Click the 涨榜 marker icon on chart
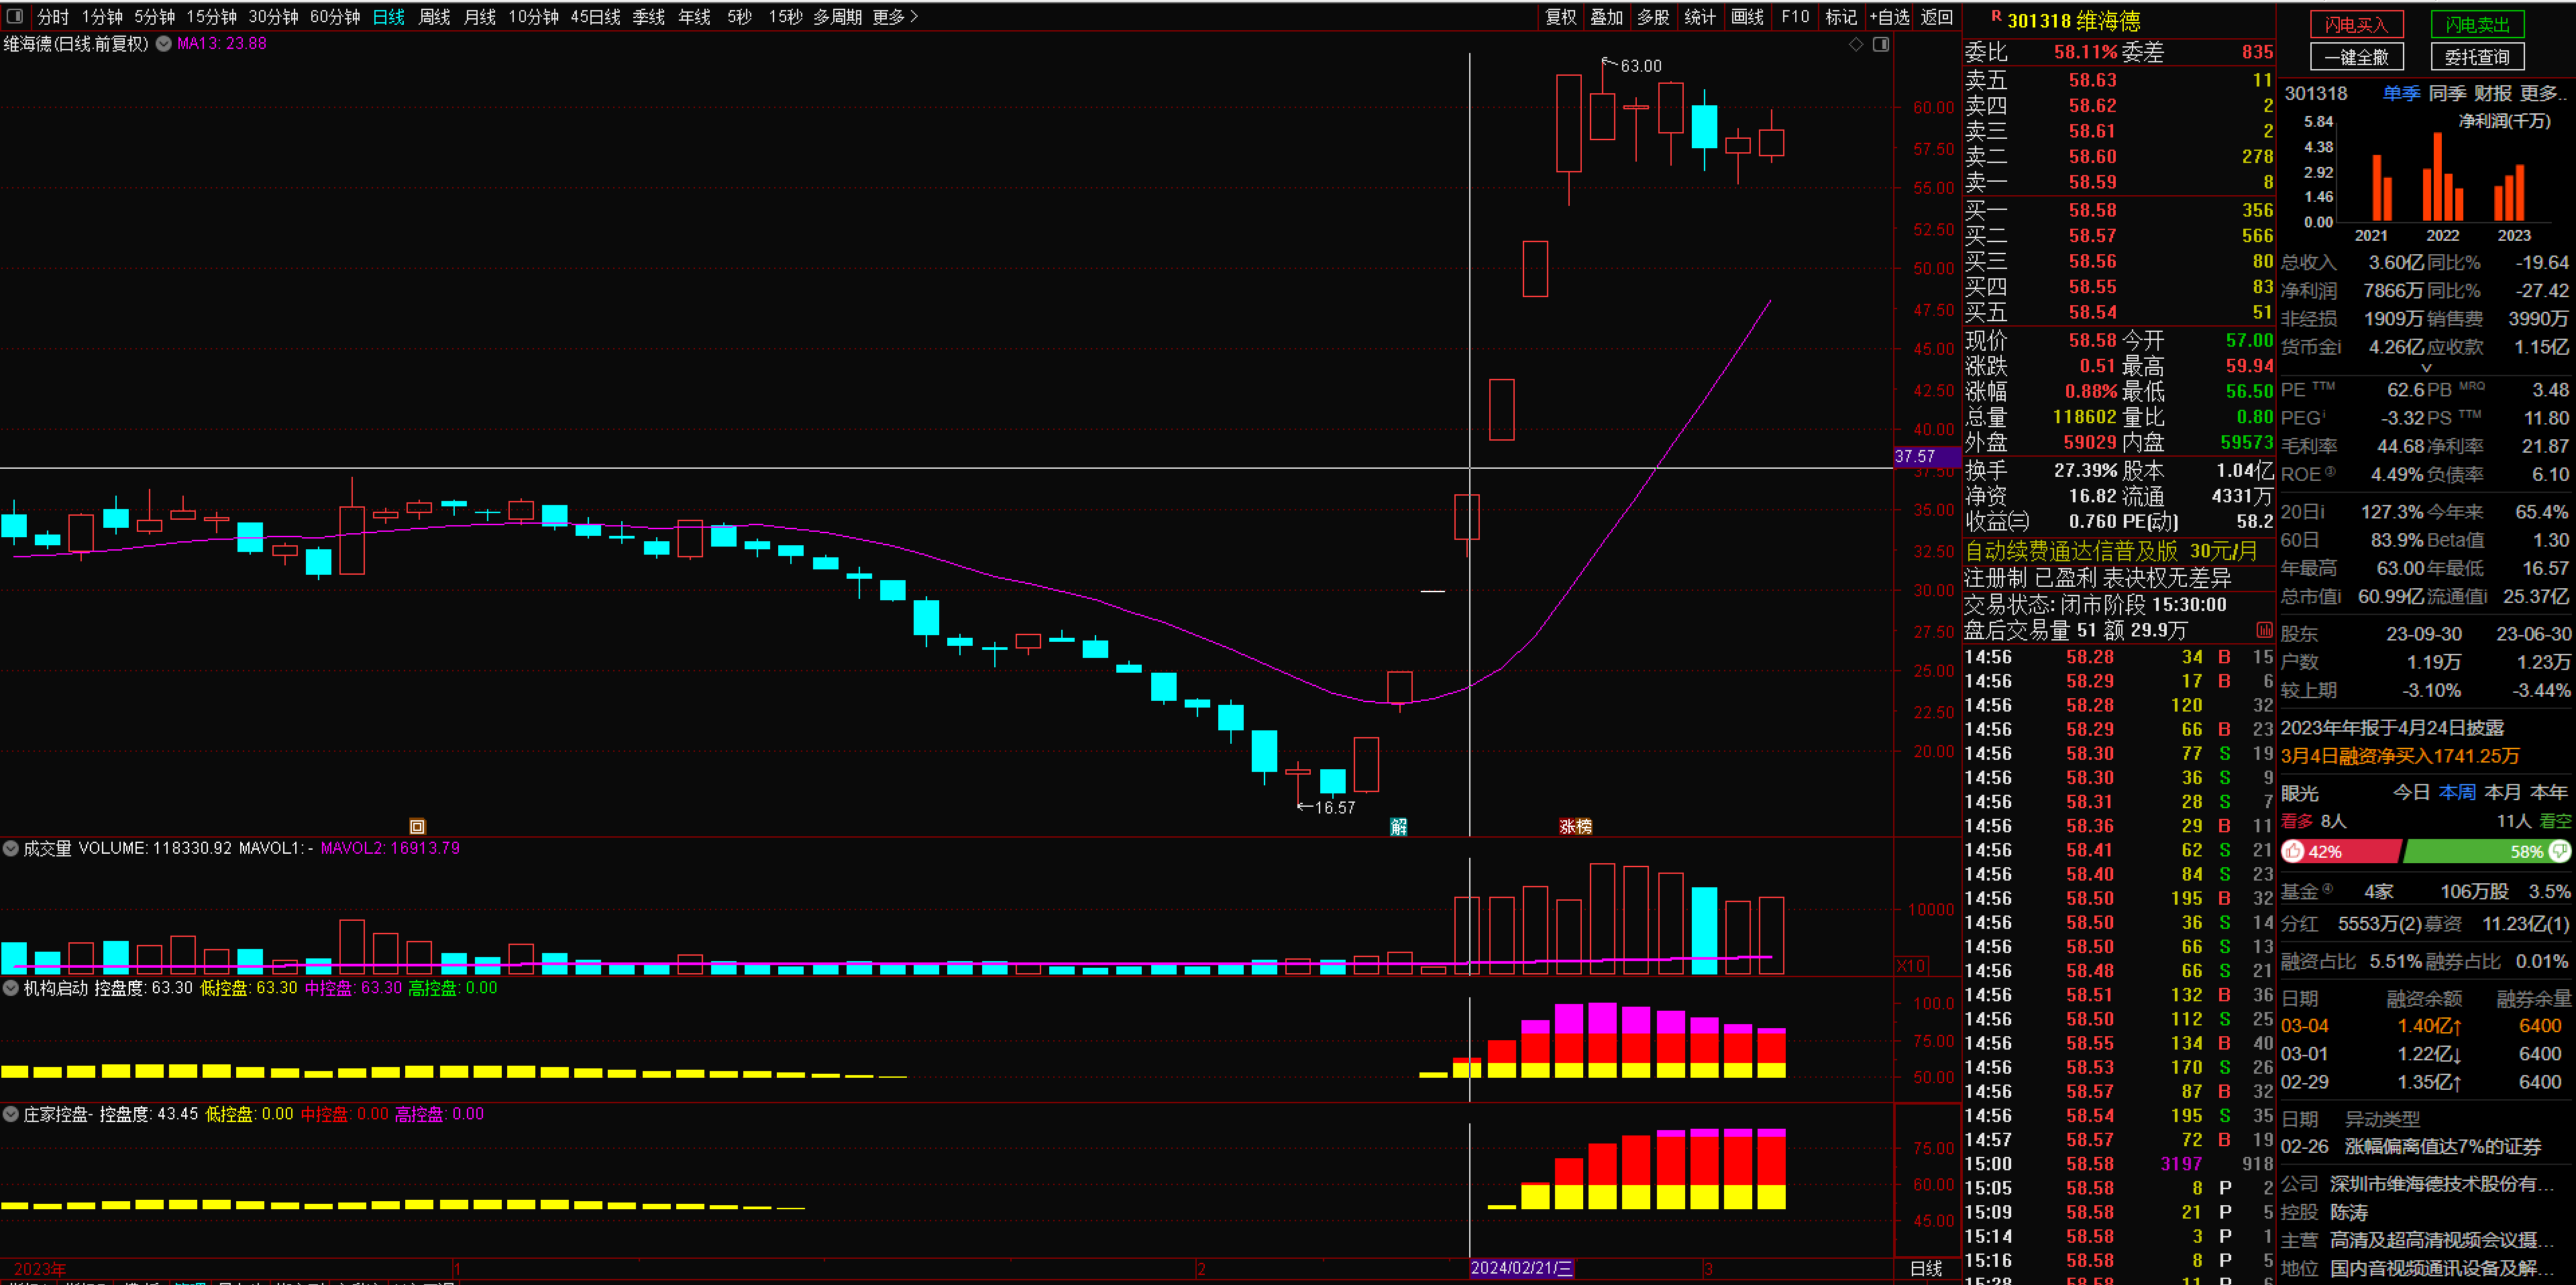 click(1575, 826)
